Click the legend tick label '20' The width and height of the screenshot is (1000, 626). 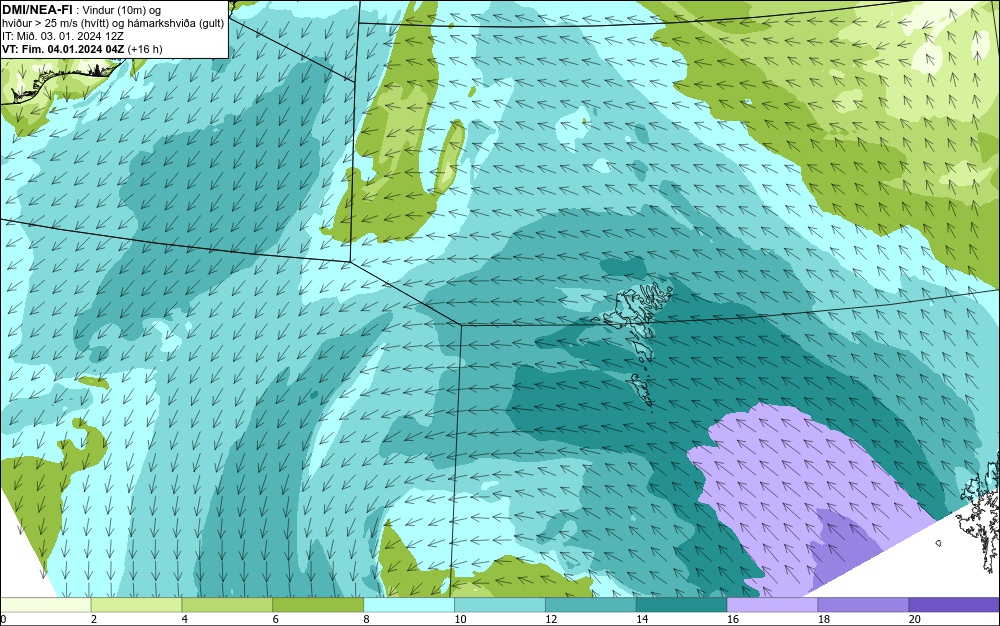point(915,619)
